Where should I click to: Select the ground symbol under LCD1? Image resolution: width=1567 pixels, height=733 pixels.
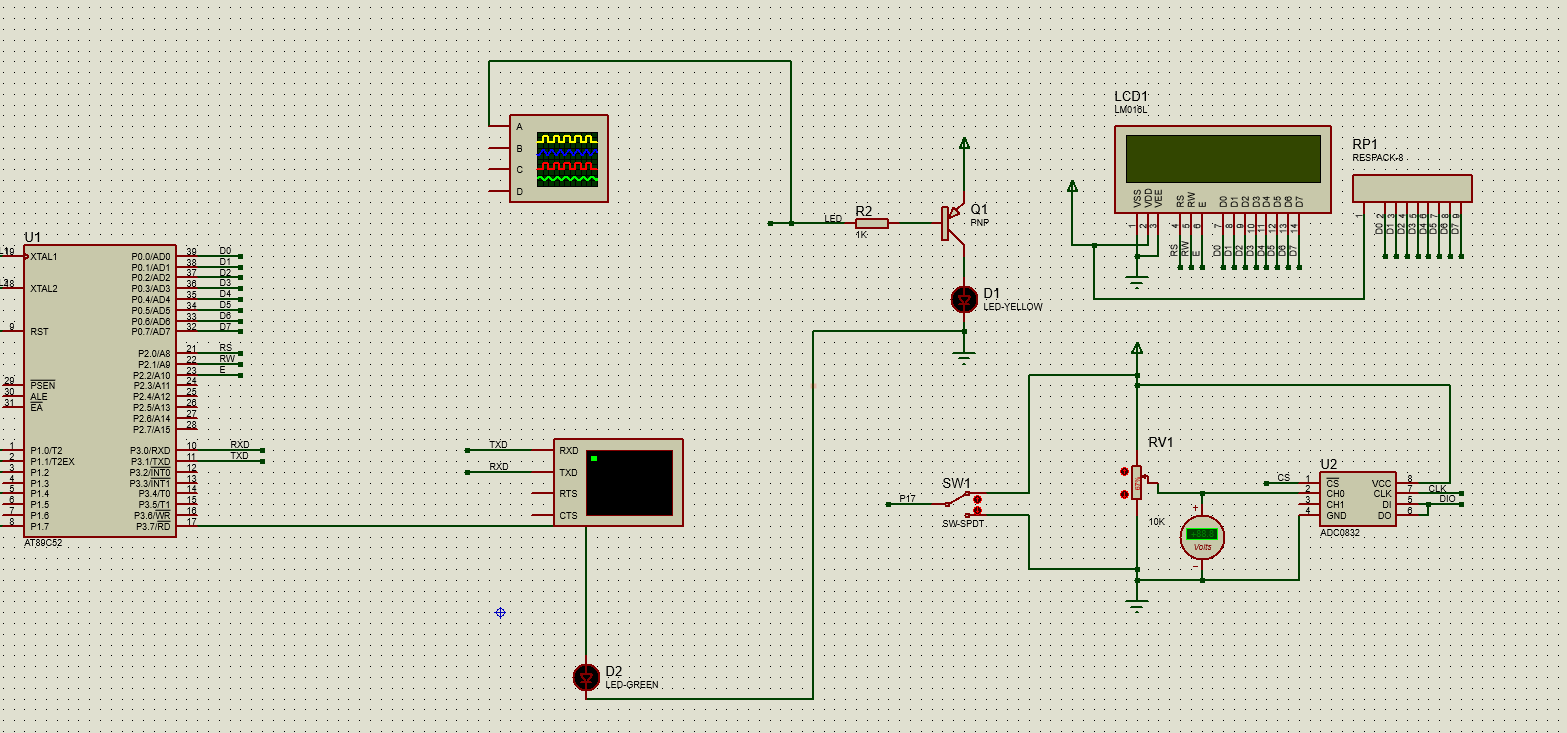point(1137,282)
